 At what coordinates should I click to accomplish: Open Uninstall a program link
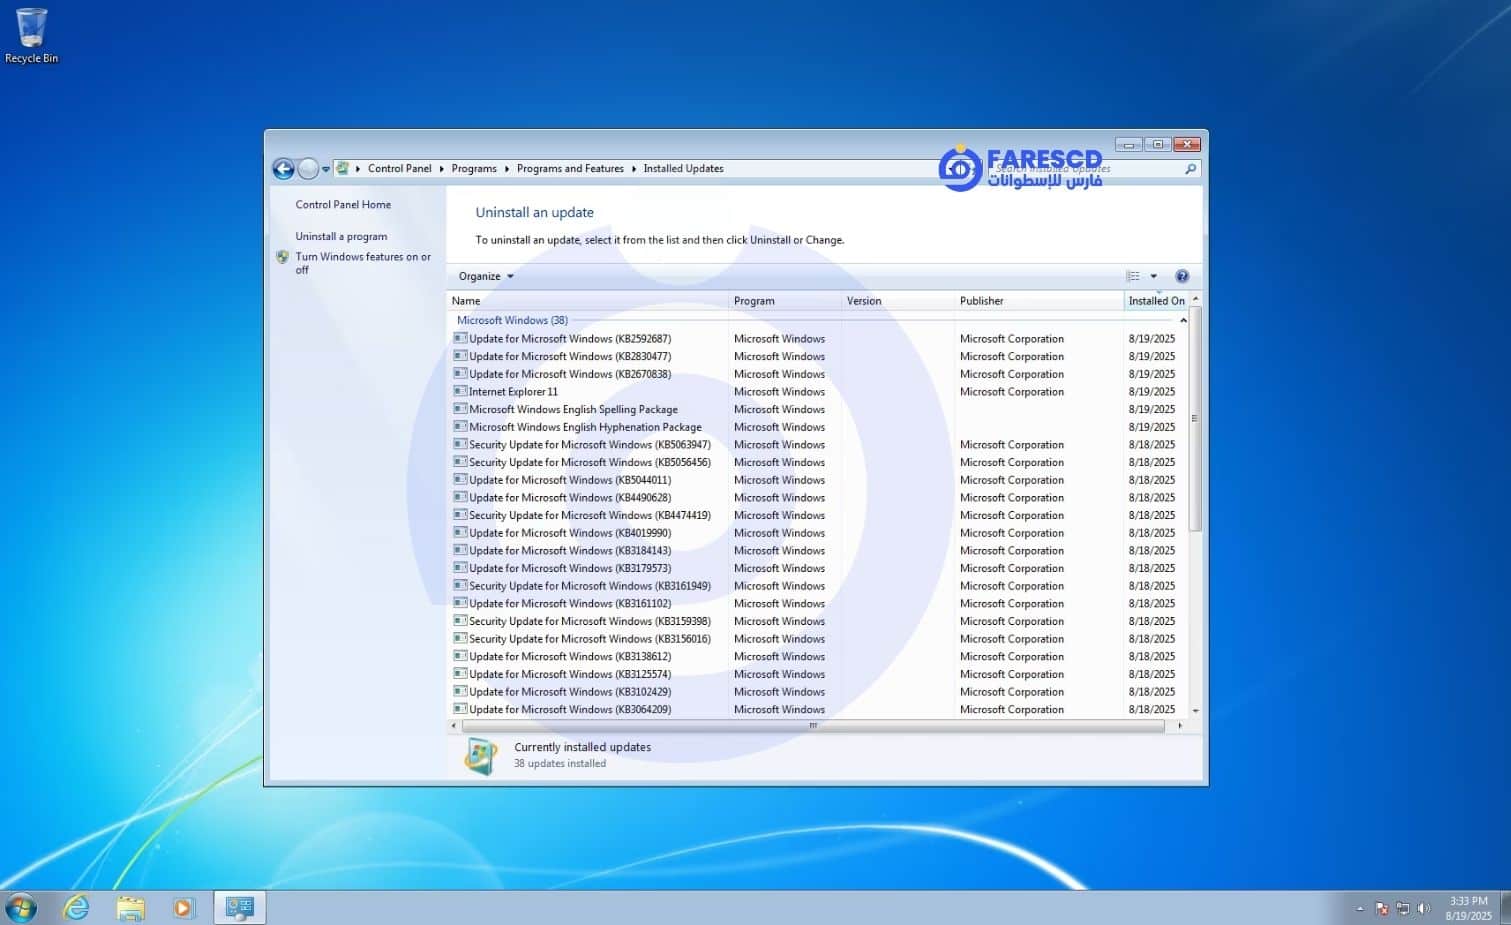[x=341, y=236]
